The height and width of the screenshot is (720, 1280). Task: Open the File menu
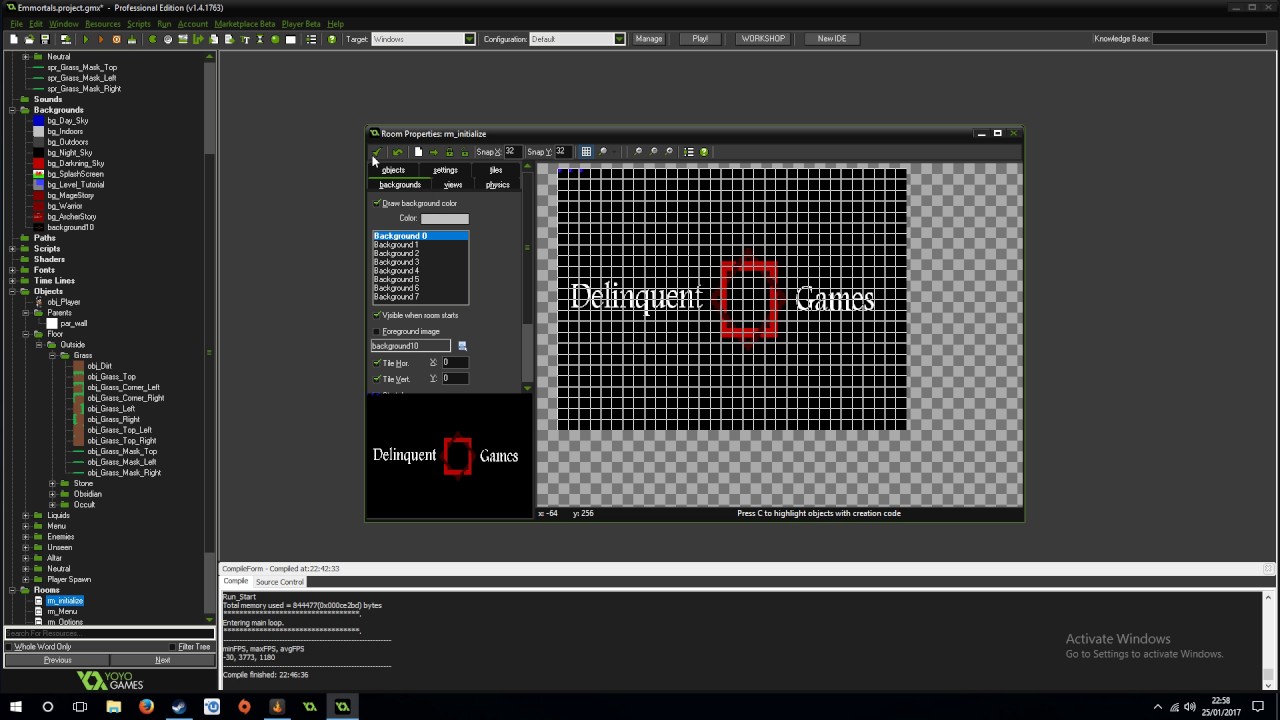[x=16, y=24]
